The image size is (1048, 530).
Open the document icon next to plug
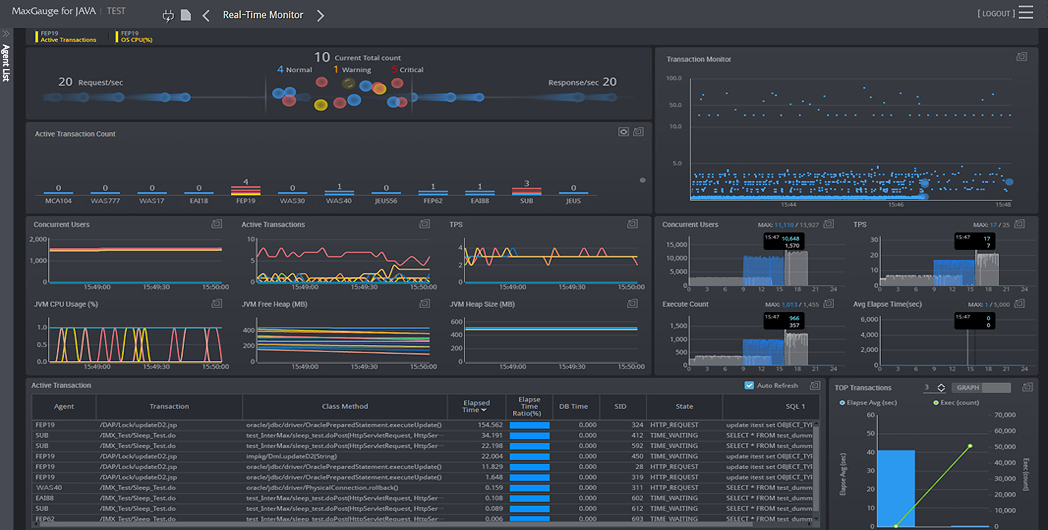[186, 15]
